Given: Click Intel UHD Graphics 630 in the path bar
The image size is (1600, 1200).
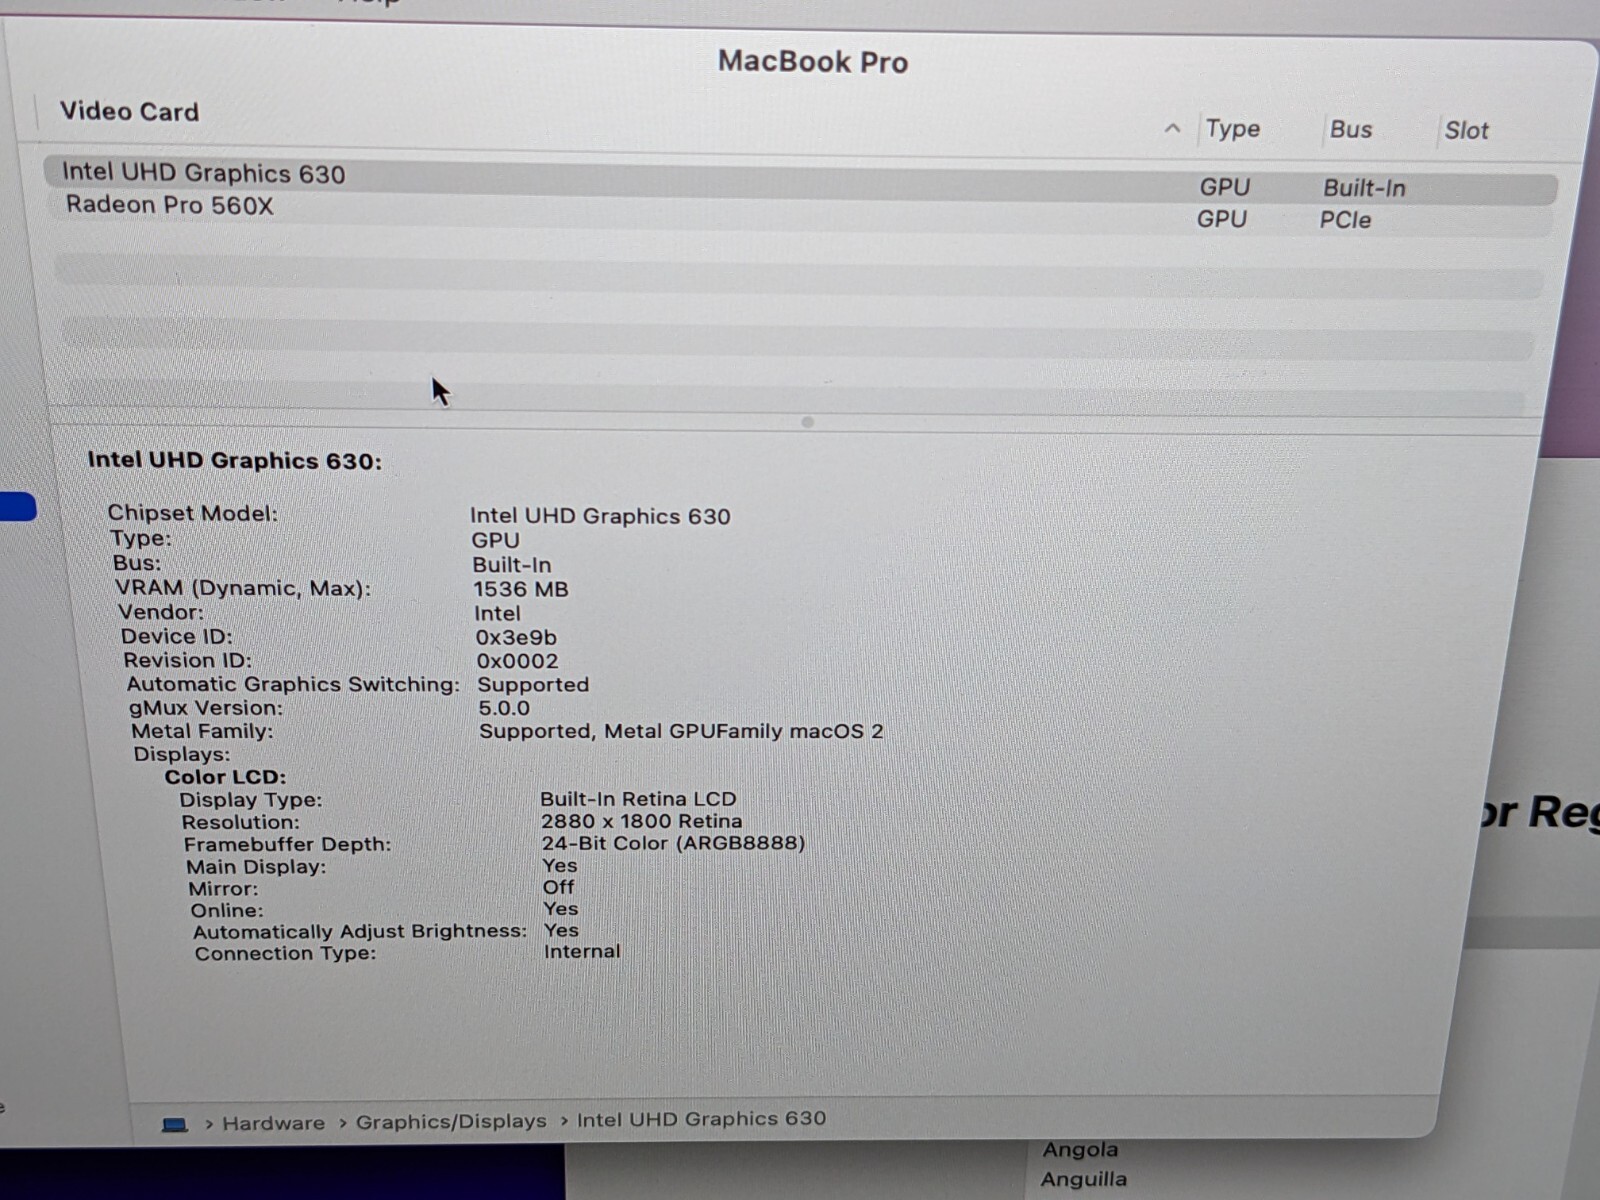Looking at the screenshot, I should tap(701, 1119).
